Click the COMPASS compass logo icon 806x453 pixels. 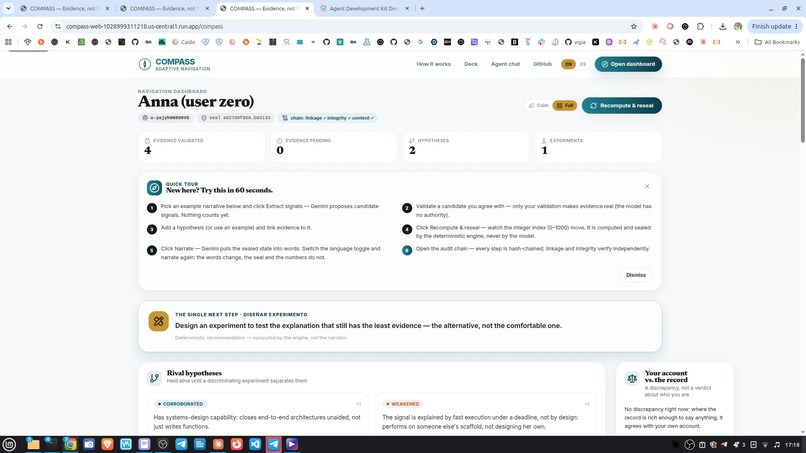(x=144, y=64)
